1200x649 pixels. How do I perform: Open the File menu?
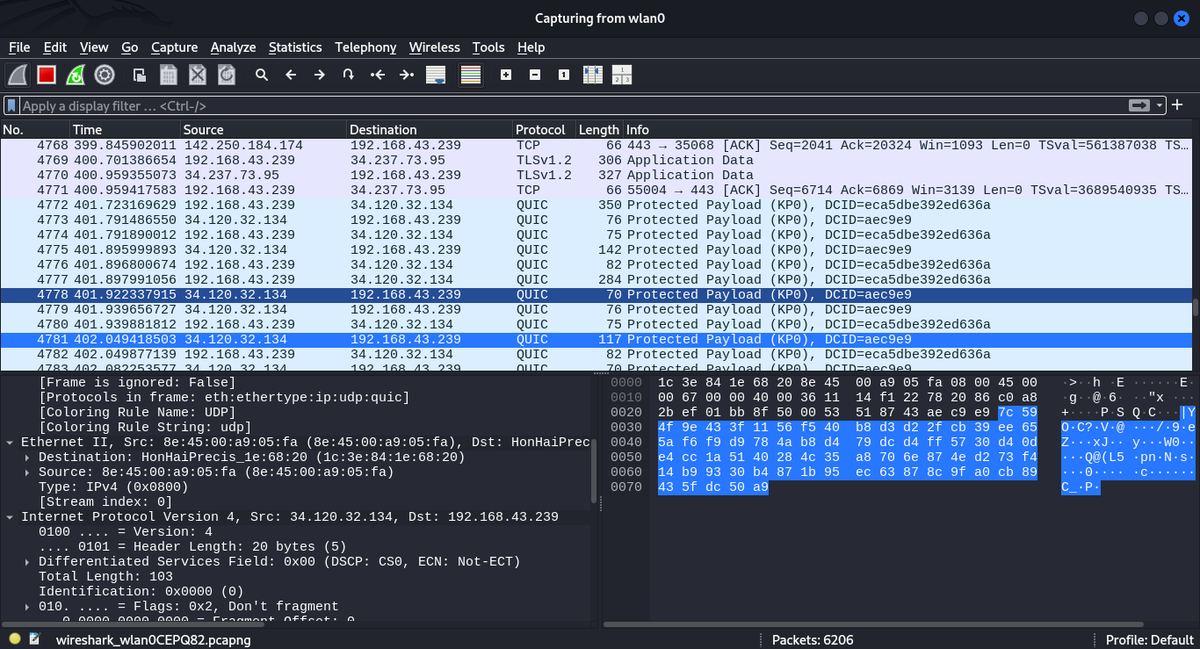(19, 47)
